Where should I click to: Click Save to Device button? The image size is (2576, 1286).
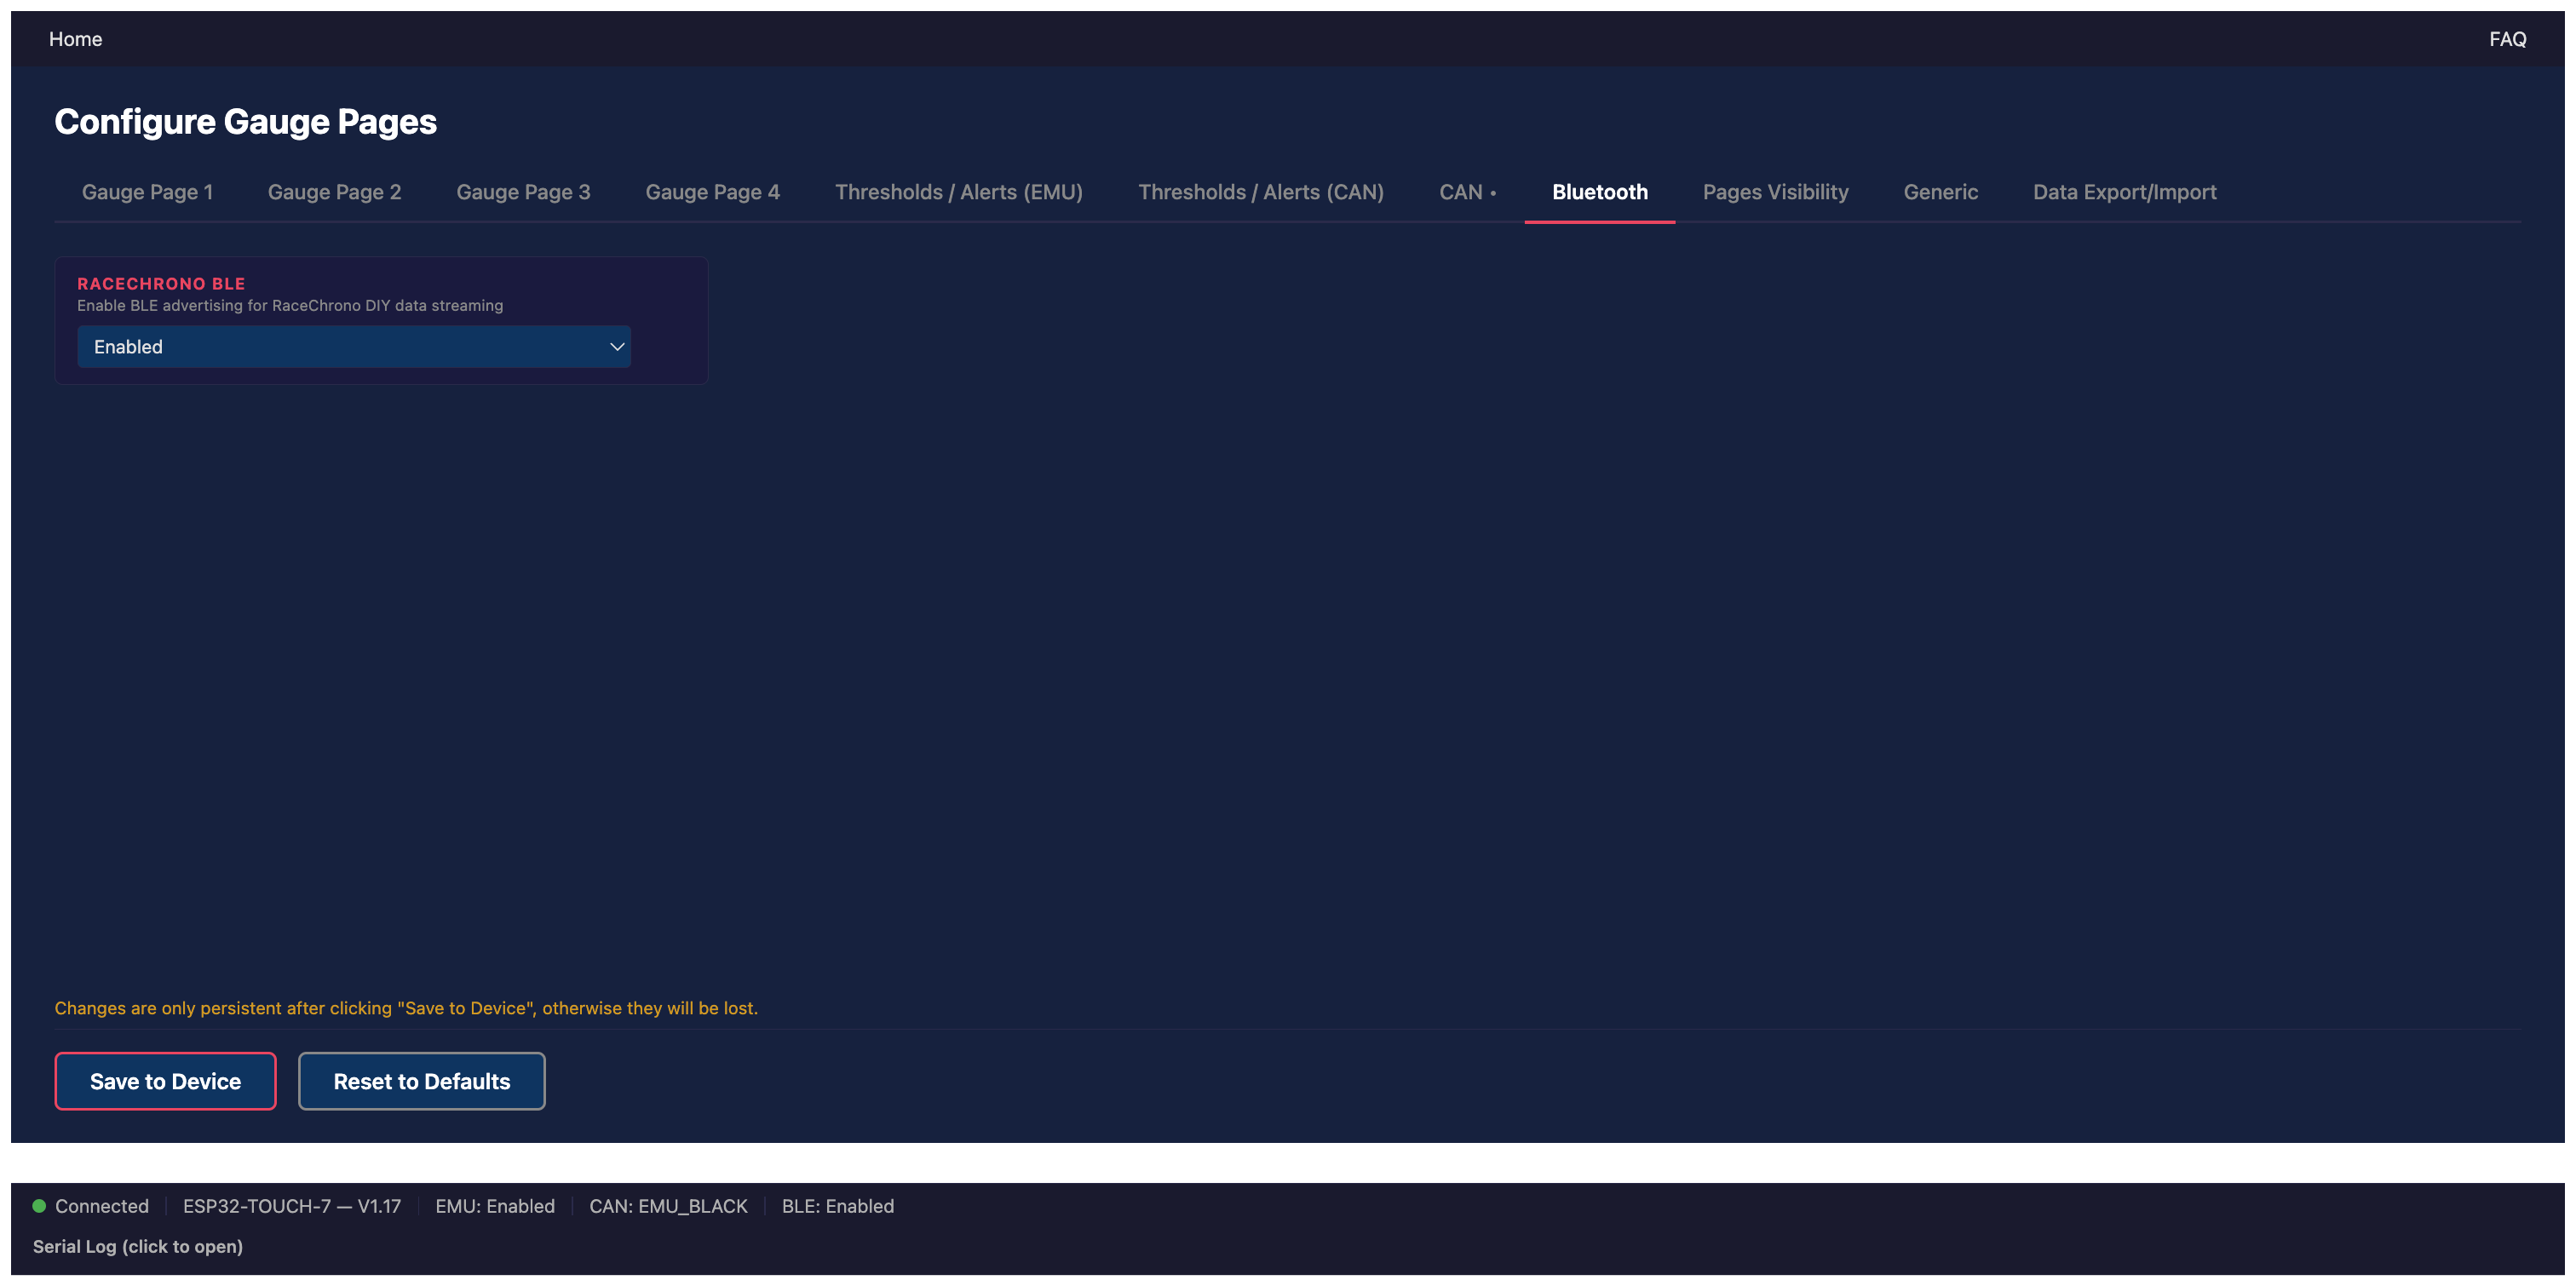coord(165,1081)
